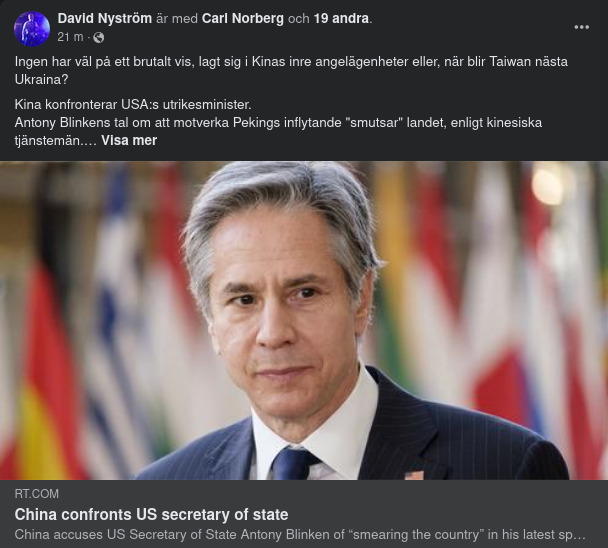Click the globe public-audience icon
The image size is (608, 548).
(98, 37)
